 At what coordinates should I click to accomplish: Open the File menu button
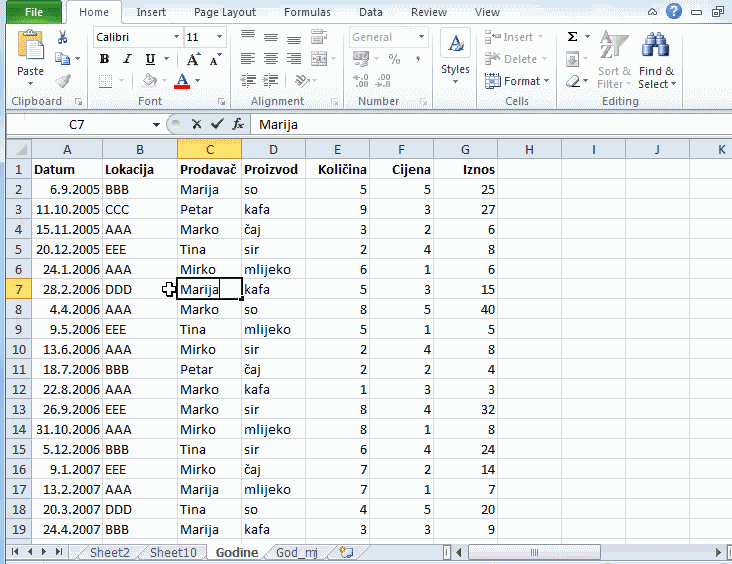click(33, 12)
